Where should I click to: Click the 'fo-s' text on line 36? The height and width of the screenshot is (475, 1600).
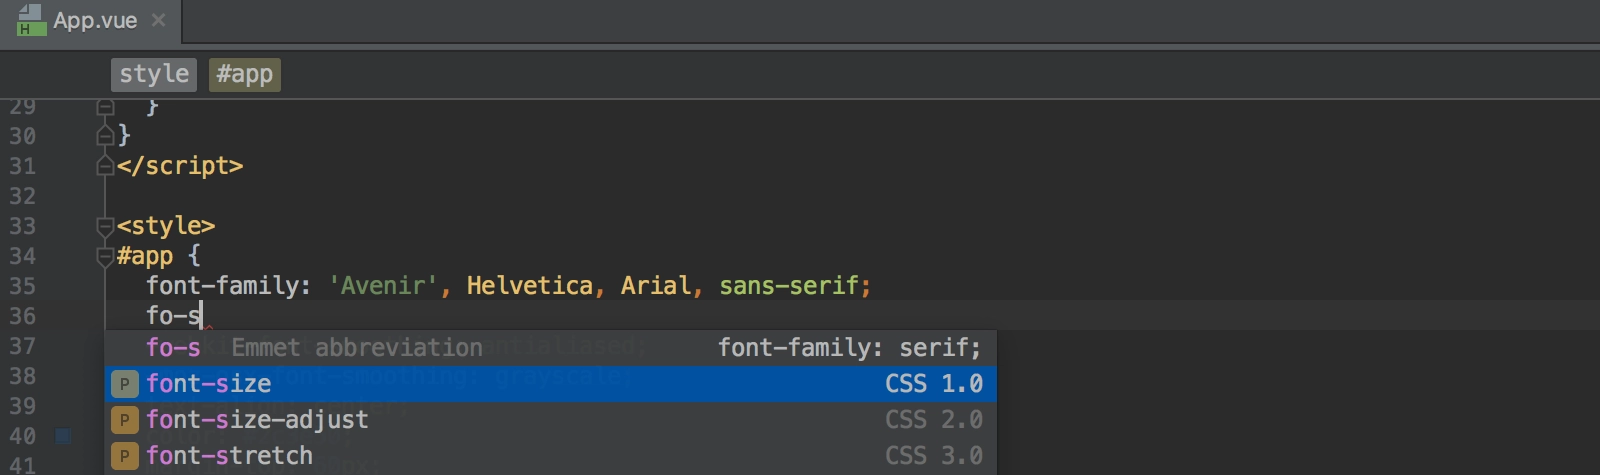coord(174,316)
